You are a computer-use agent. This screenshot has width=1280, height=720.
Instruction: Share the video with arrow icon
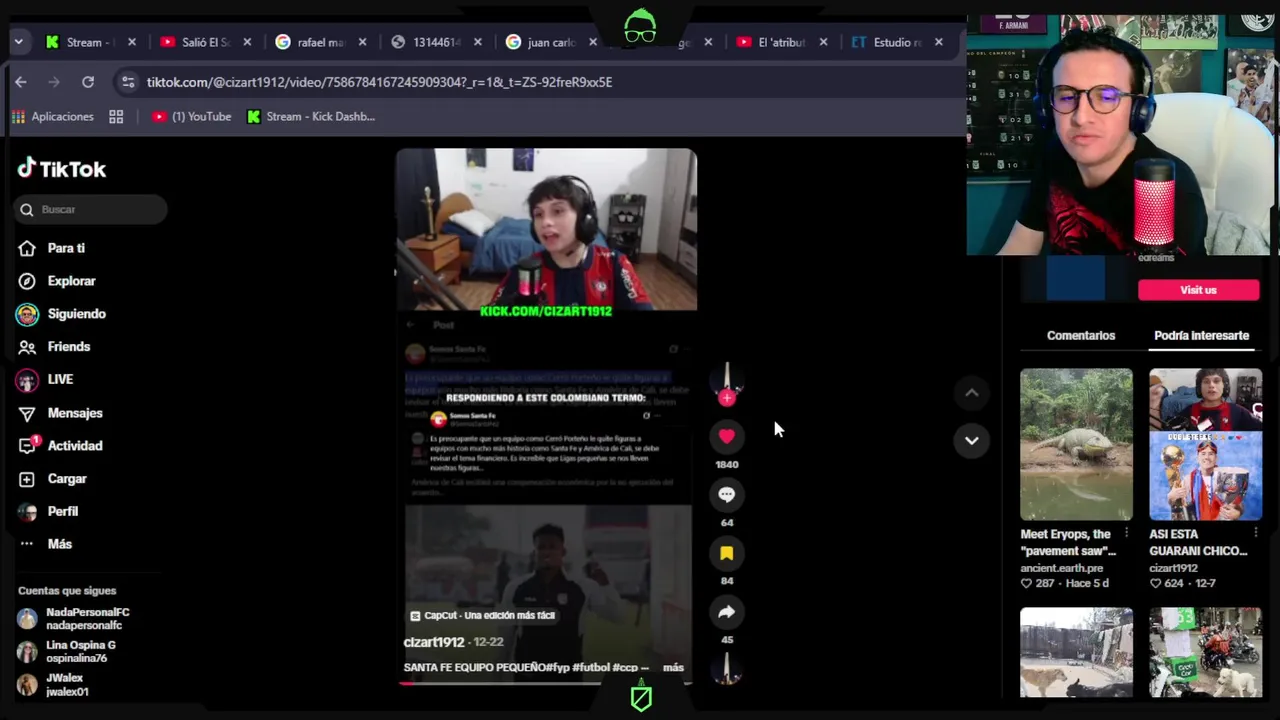727,612
